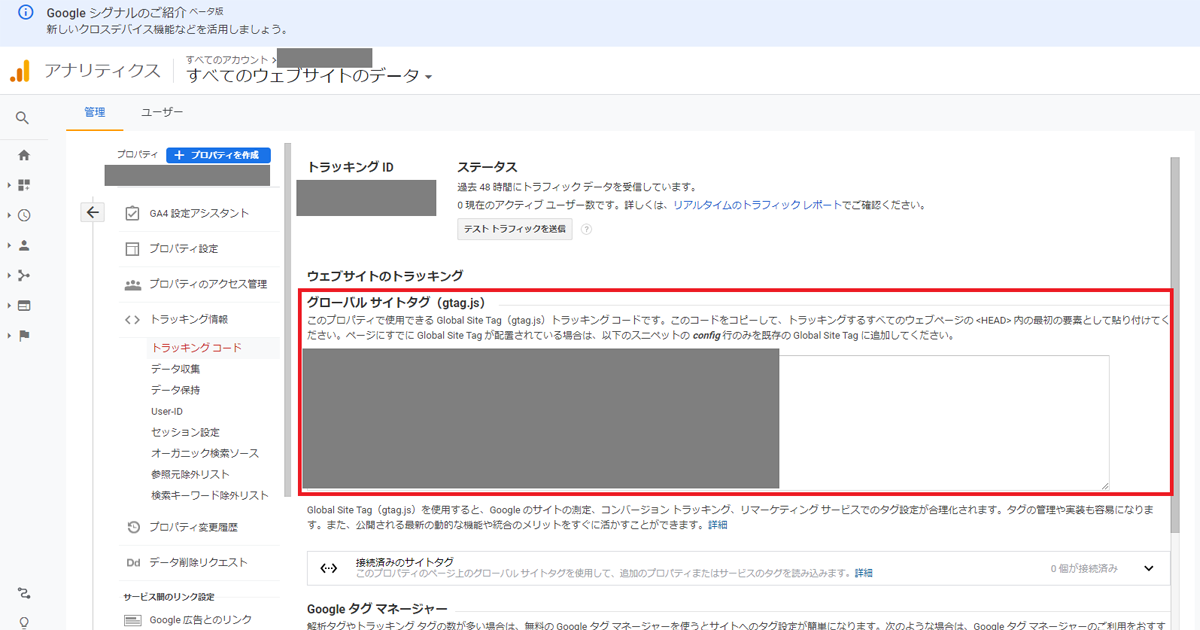Expand the Audience sidebar section arrow
The image size is (1200, 630).
point(9,245)
